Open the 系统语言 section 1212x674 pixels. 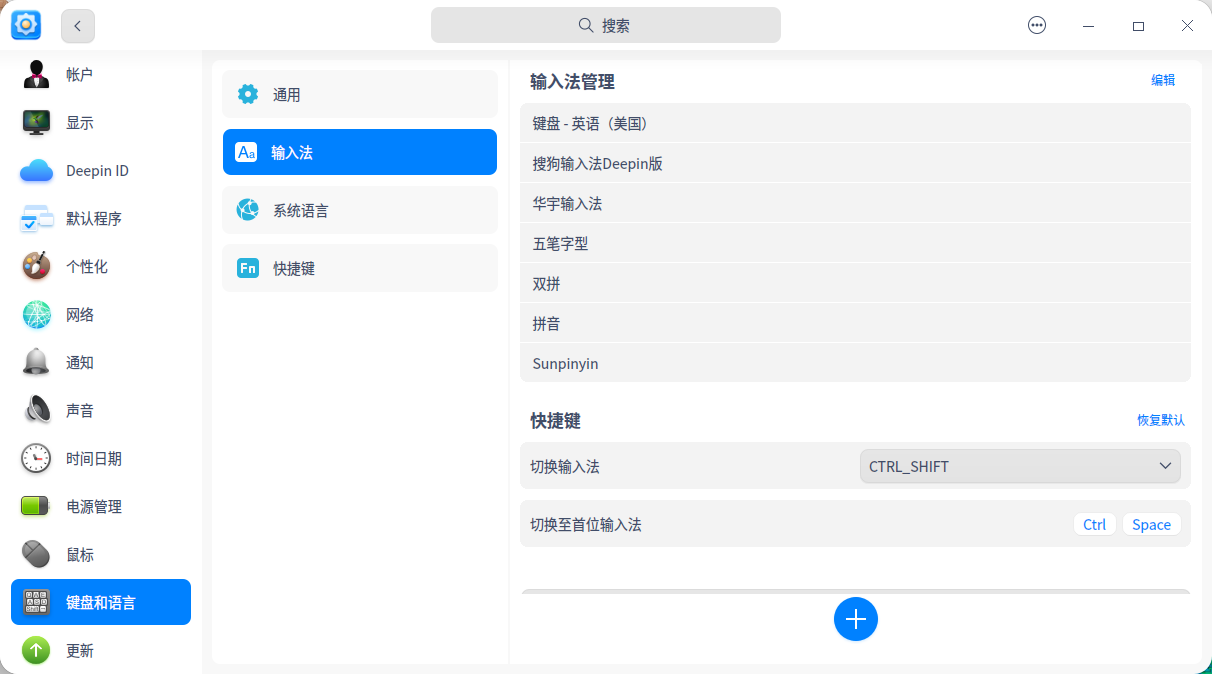(x=359, y=210)
